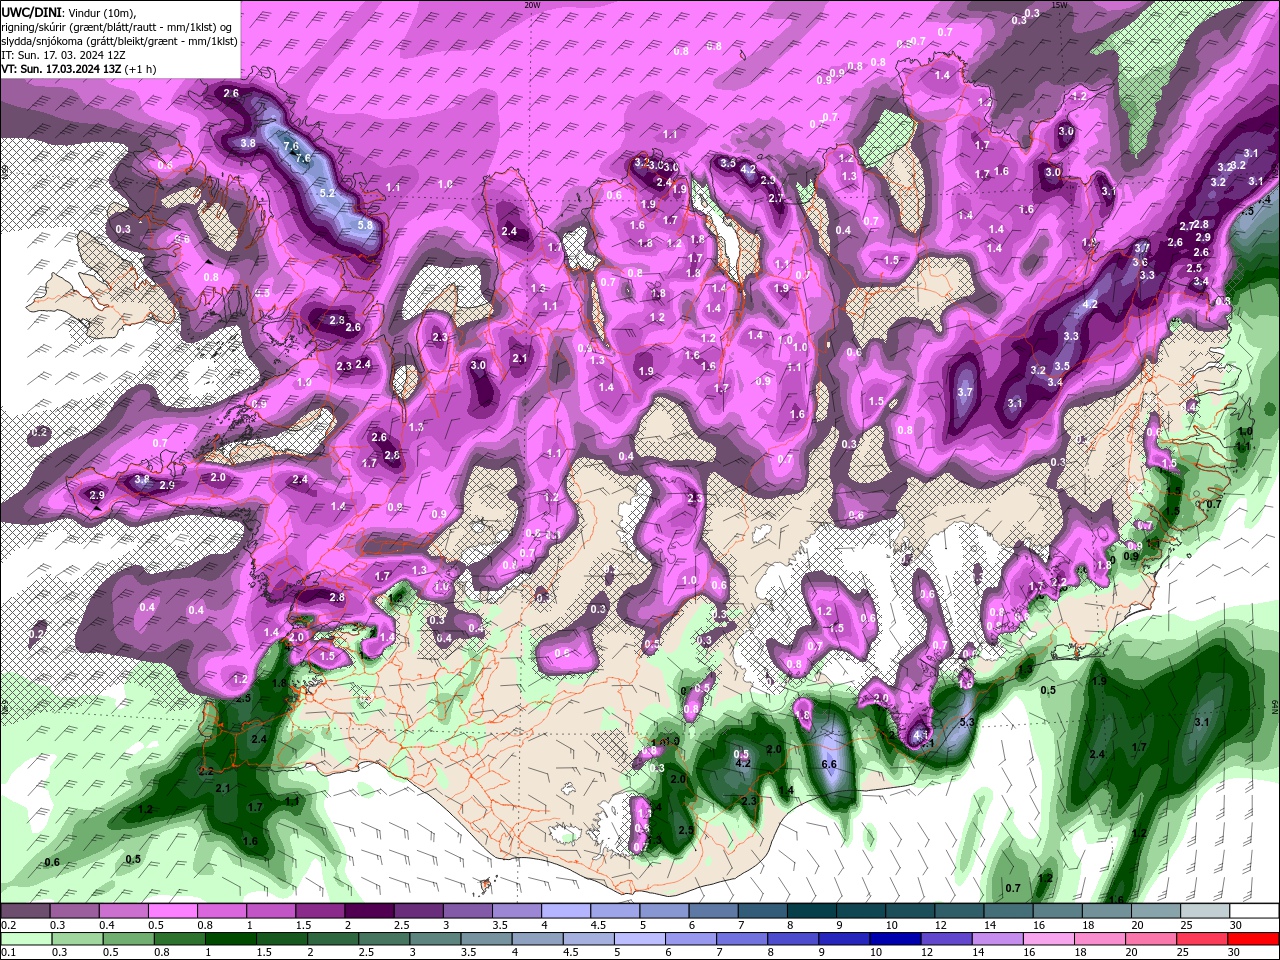This screenshot has height=960, width=1280.
Task: Click the pale green 0.1–0.3 rain legend swatch
Action: click(25, 939)
